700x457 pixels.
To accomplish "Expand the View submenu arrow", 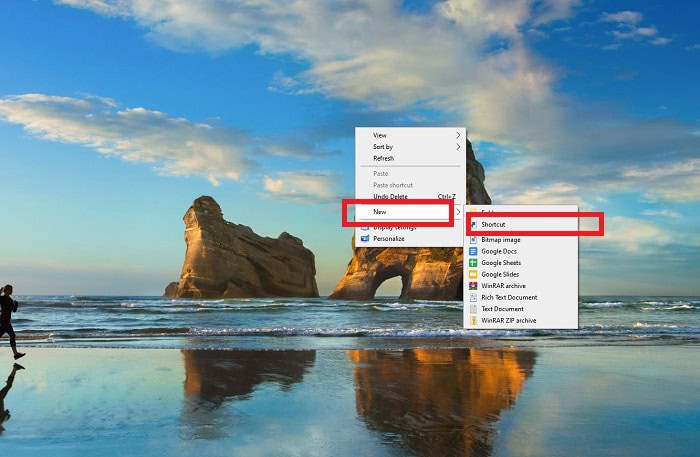I will coord(458,135).
